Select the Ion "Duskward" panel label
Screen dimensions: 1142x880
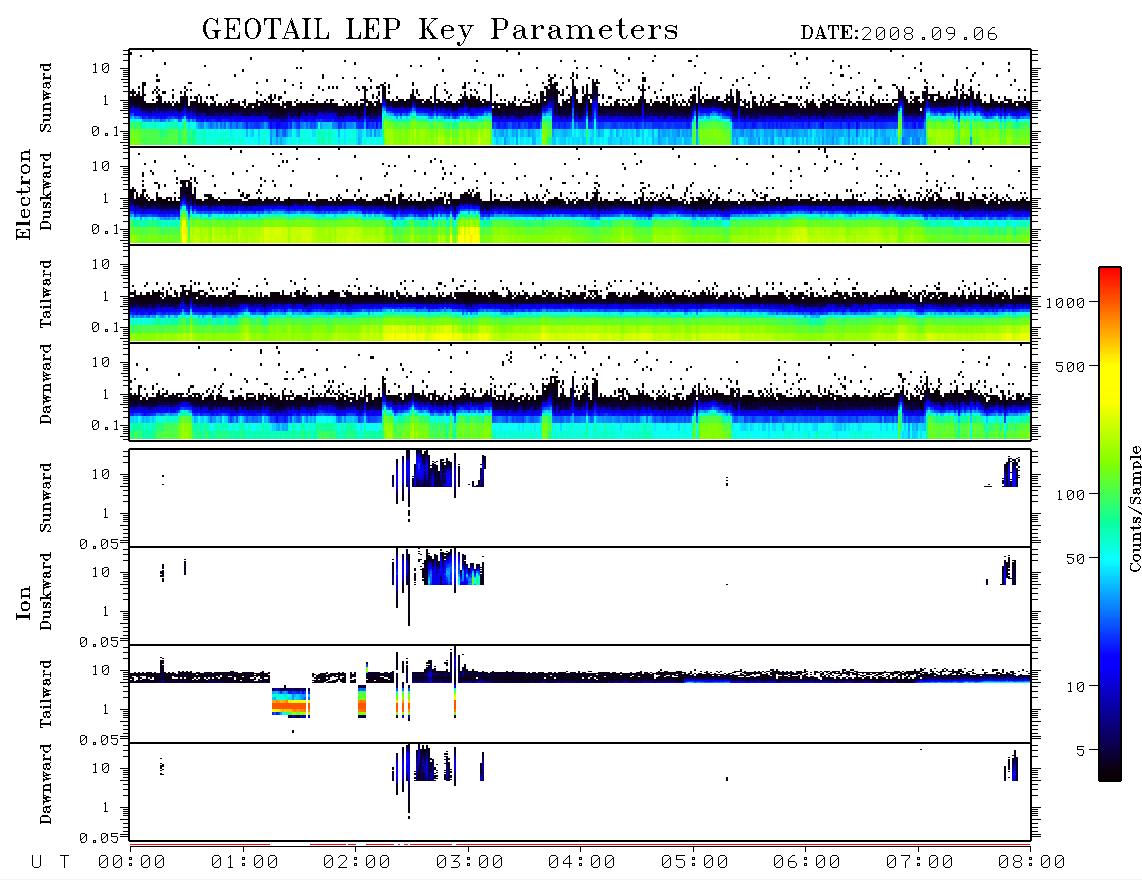[x=46, y=592]
